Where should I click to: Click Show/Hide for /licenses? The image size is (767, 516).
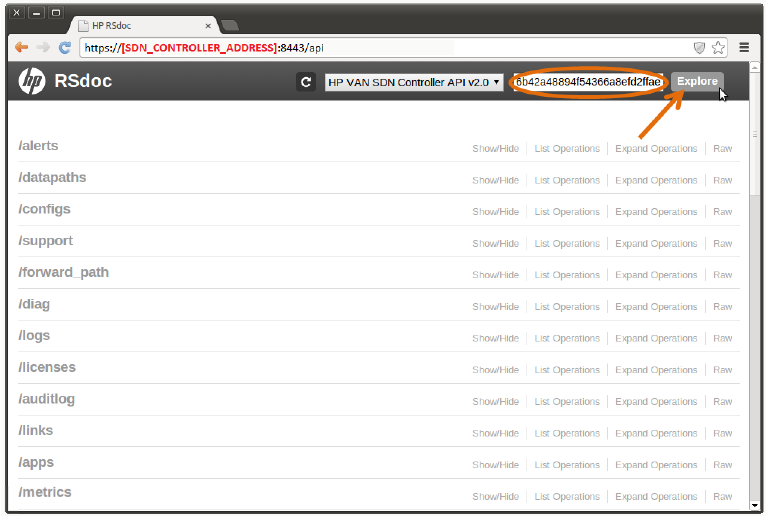pyautogui.click(x=496, y=370)
